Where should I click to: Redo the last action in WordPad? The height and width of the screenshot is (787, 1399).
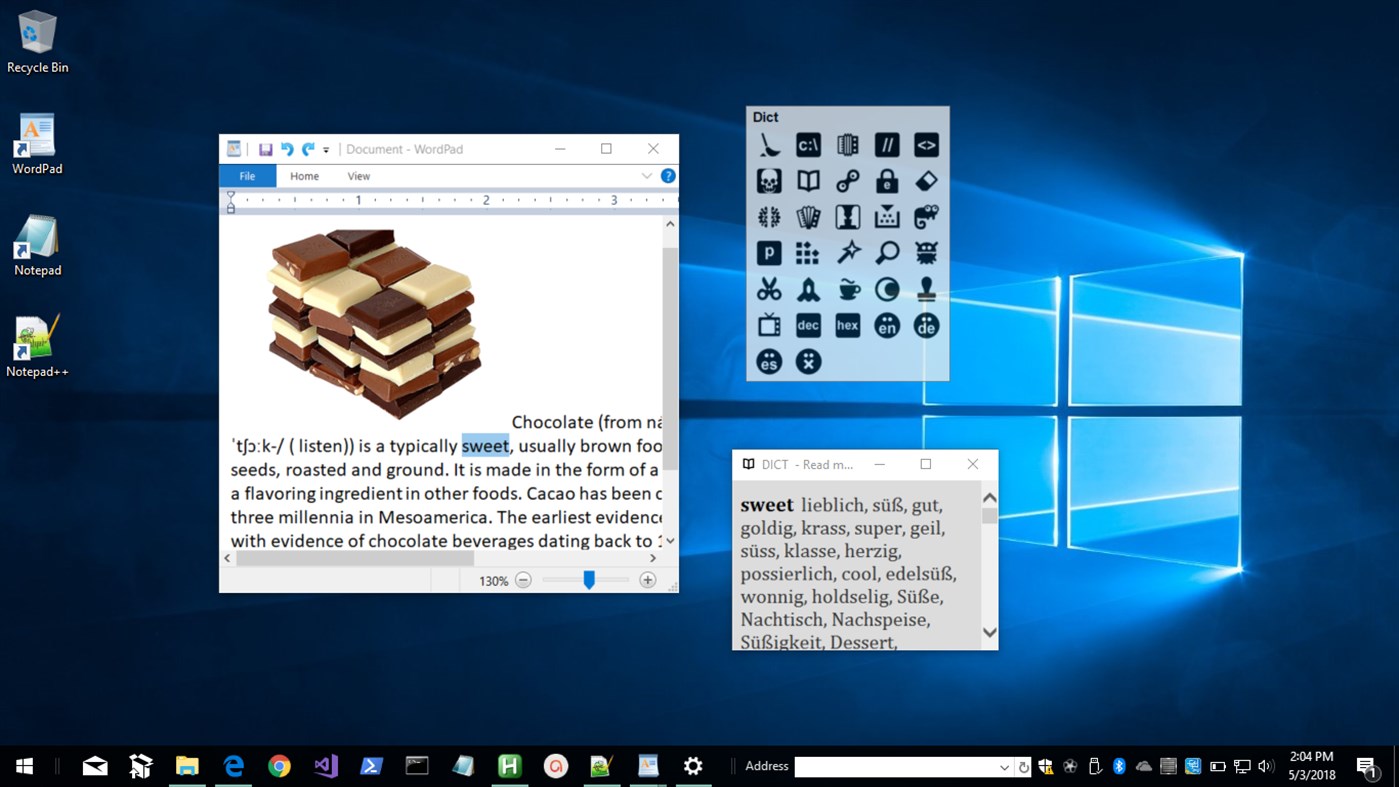[308, 149]
